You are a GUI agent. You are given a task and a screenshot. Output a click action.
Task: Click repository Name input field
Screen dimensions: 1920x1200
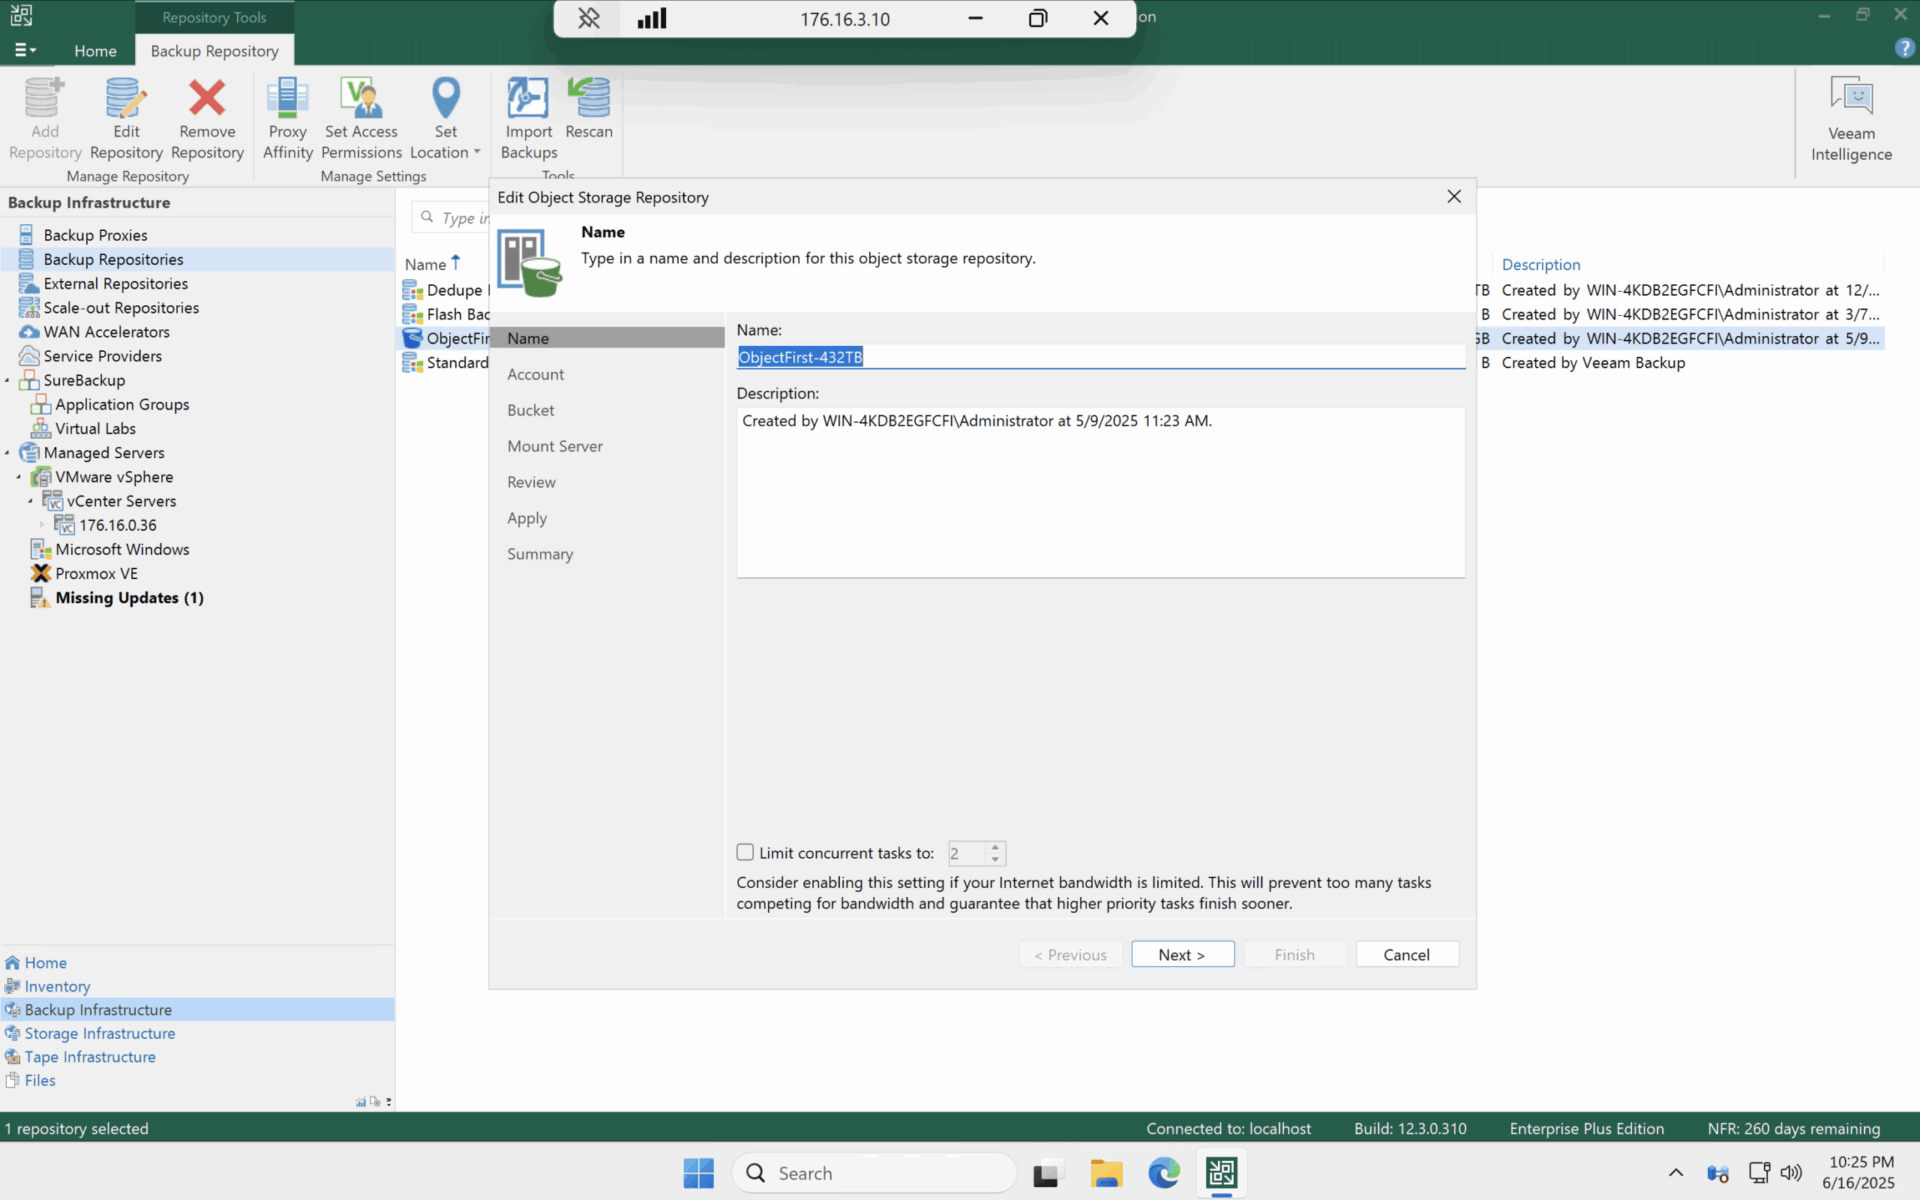coord(1100,357)
